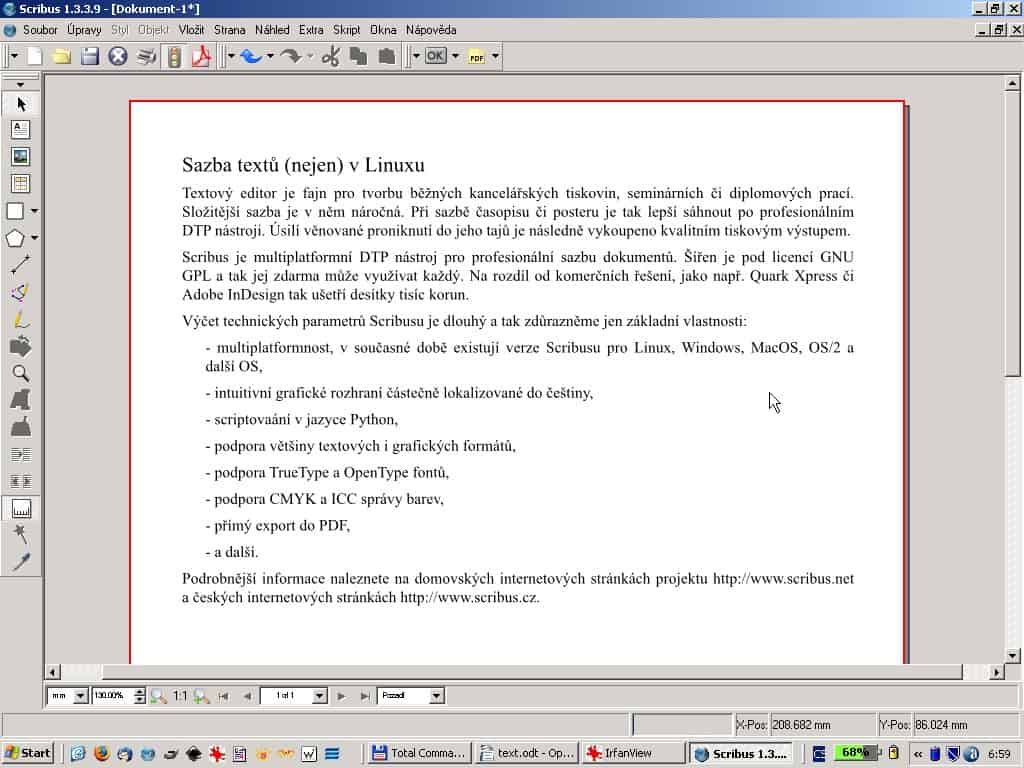Select the arrow pointer tool

click(x=21, y=104)
